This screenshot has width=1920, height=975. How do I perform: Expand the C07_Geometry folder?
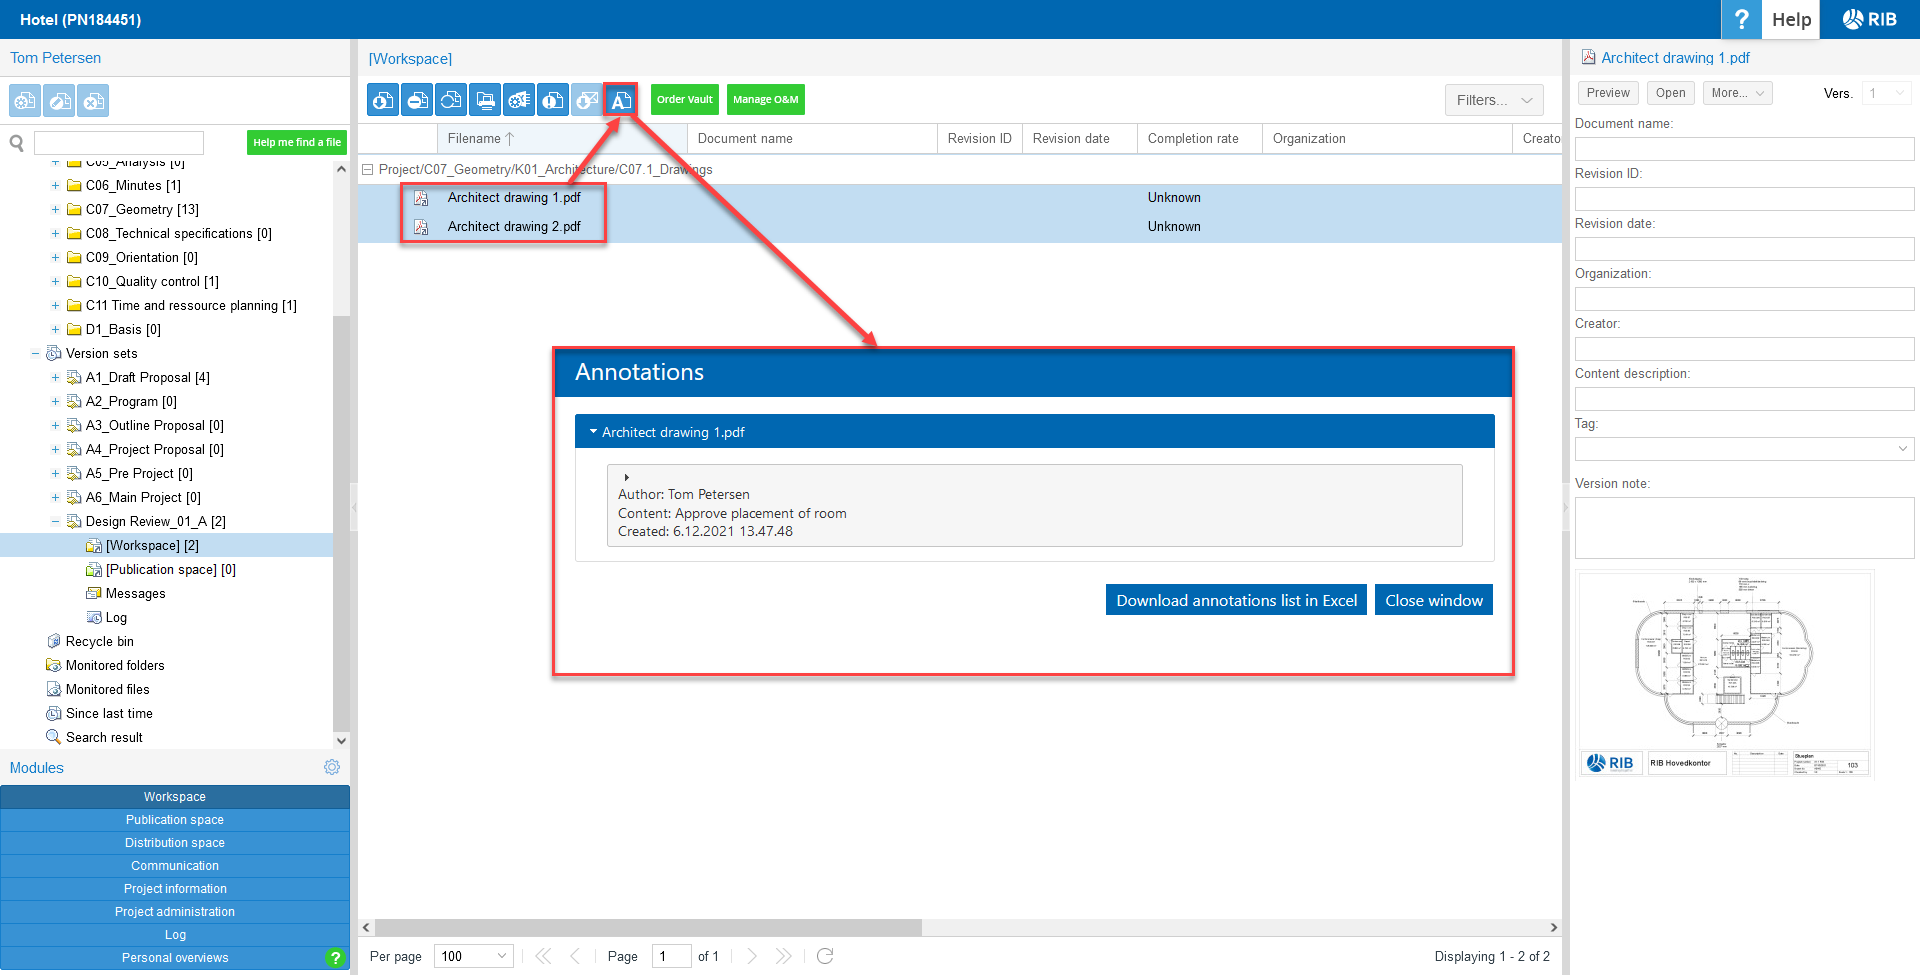55,210
